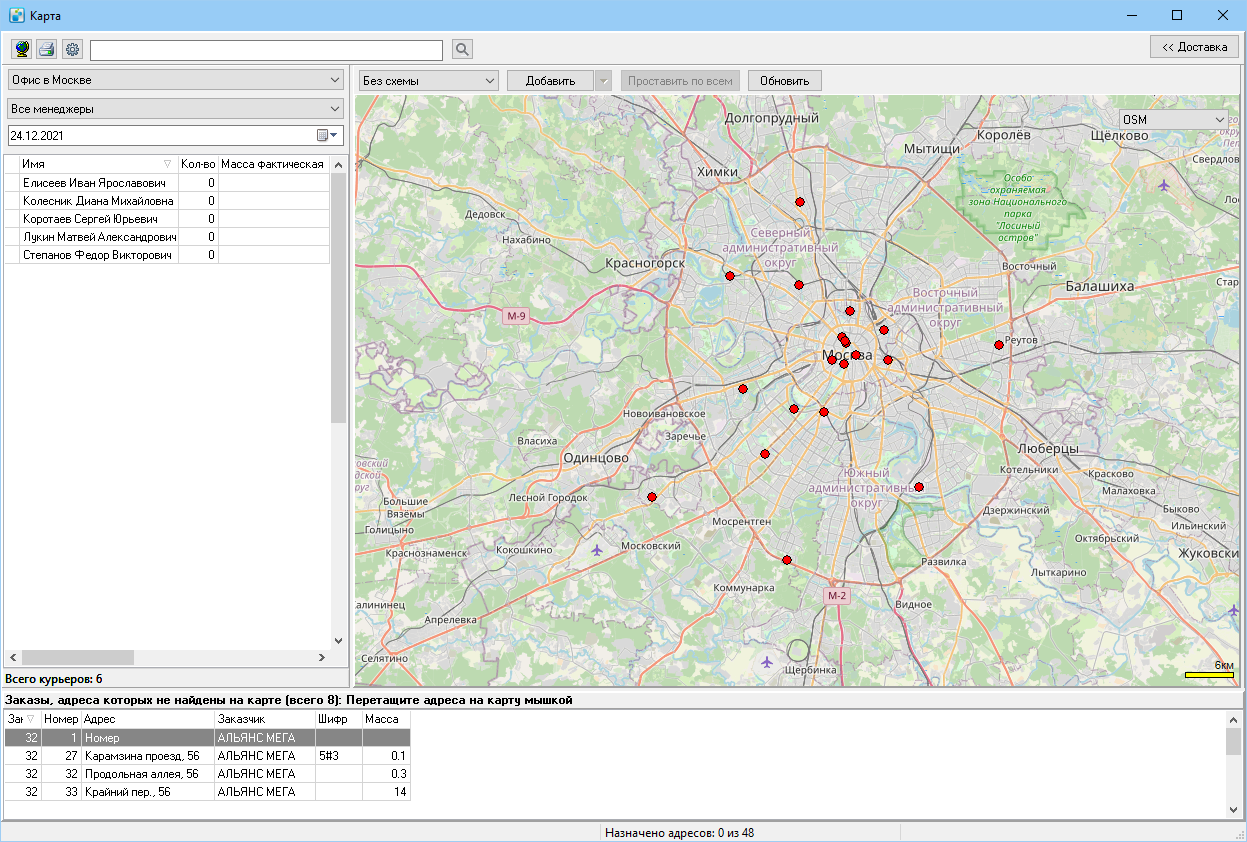Select courier Коротаев Сергей Юрьевич
The height and width of the screenshot is (842, 1247).
pos(167,219)
